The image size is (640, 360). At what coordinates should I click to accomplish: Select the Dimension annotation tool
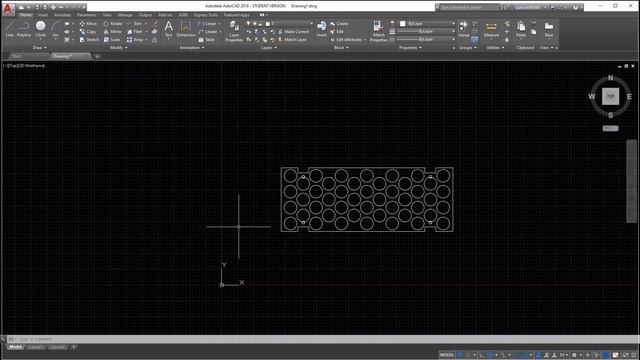point(186,29)
